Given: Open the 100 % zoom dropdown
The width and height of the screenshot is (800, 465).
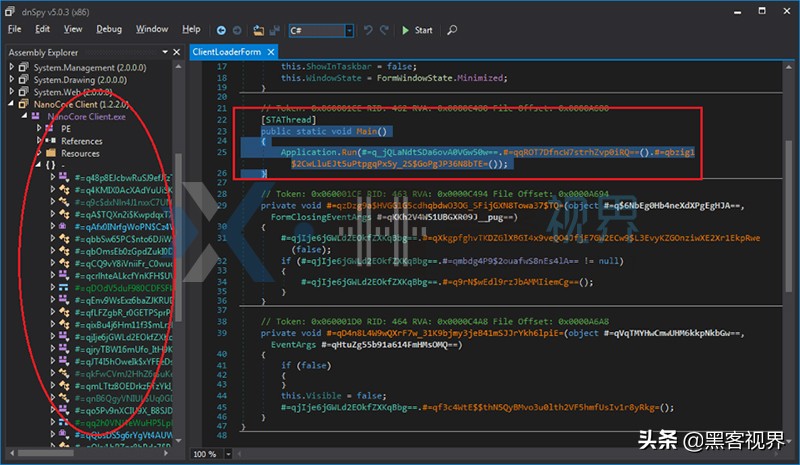Looking at the screenshot, I should (x=229, y=454).
